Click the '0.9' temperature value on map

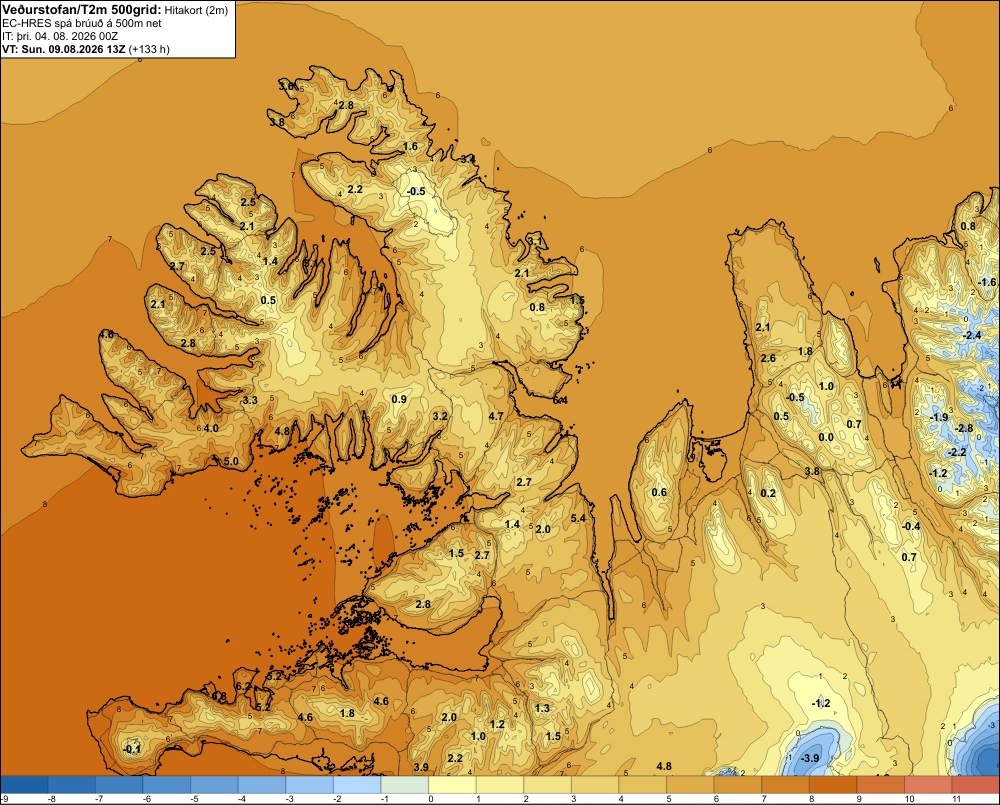(x=399, y=399)
